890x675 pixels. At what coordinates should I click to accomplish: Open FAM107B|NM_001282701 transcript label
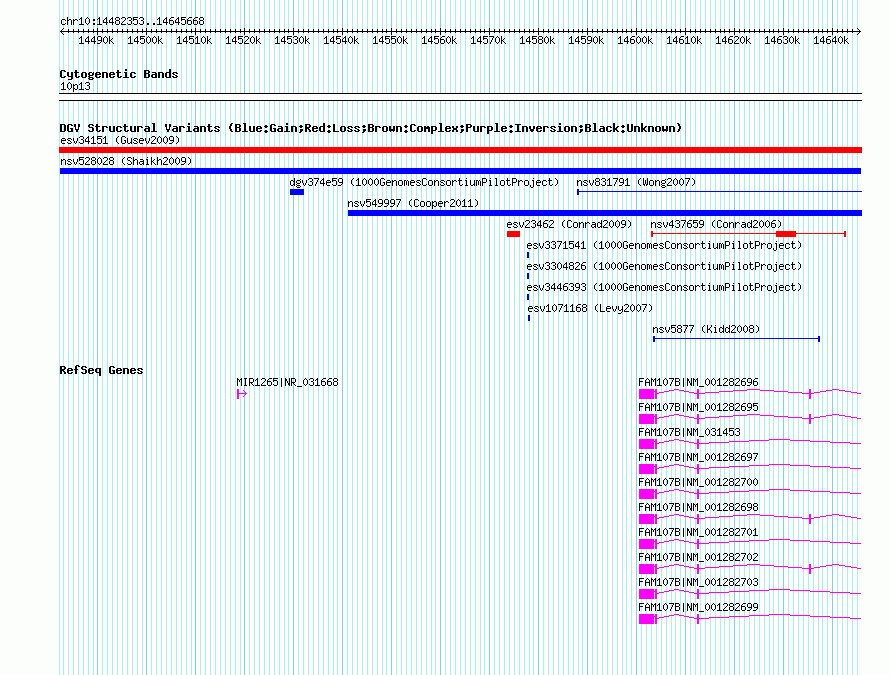pos(698,533)
